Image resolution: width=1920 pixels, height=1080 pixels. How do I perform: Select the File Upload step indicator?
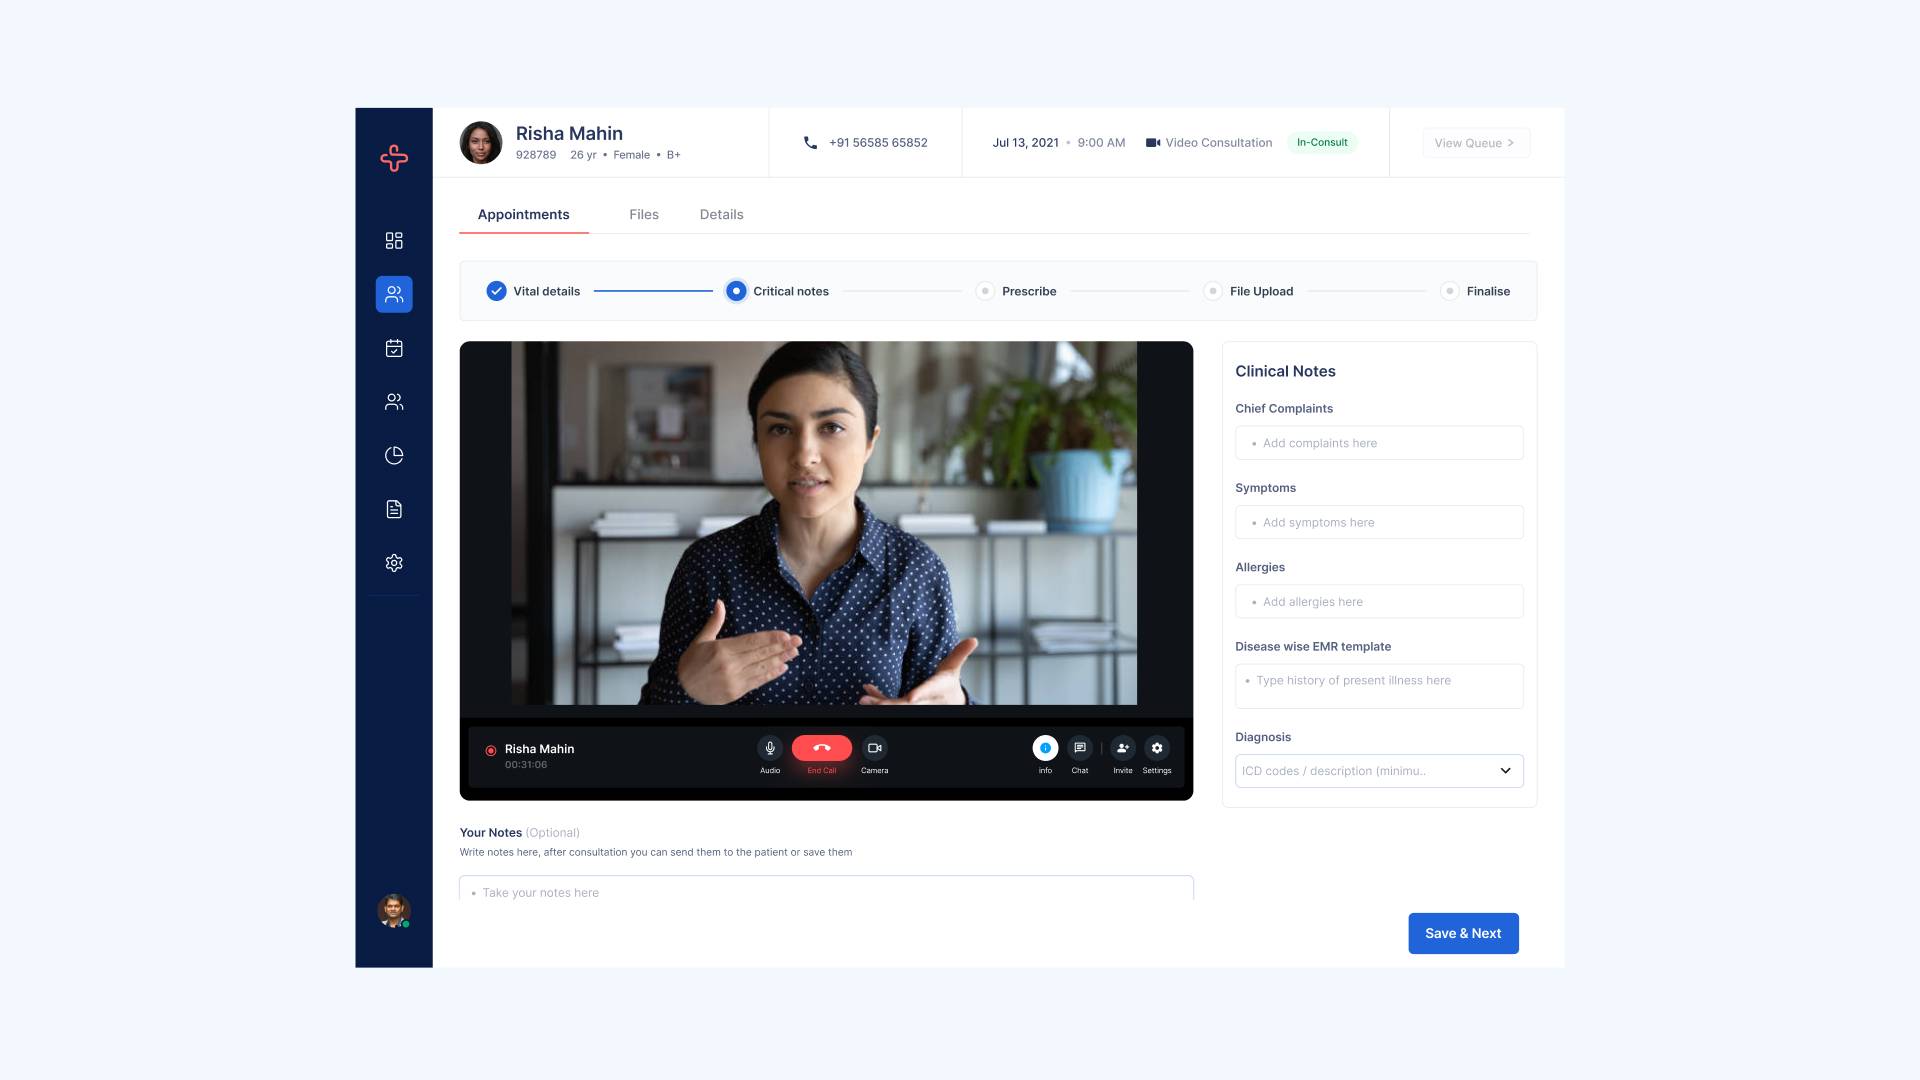(x=1212, y=291)
